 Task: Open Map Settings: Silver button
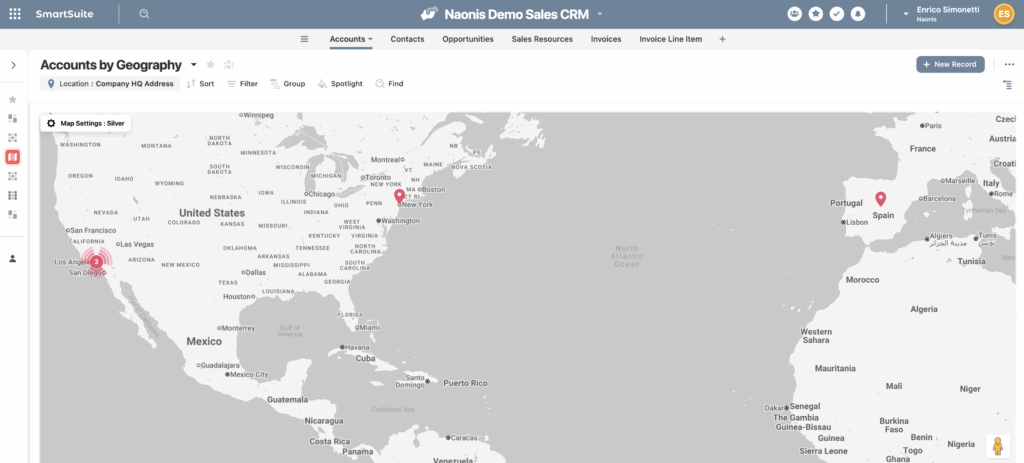[85, 123]
